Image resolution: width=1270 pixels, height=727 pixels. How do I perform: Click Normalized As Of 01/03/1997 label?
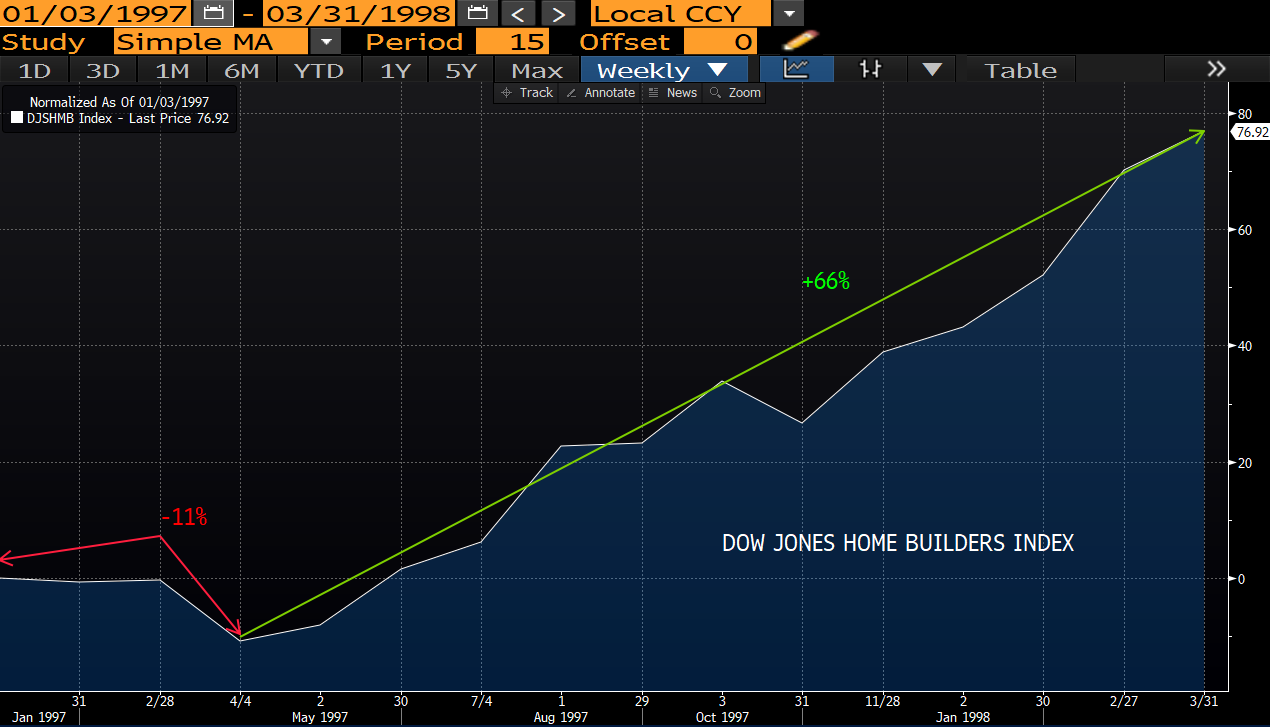tap(119, 102)
